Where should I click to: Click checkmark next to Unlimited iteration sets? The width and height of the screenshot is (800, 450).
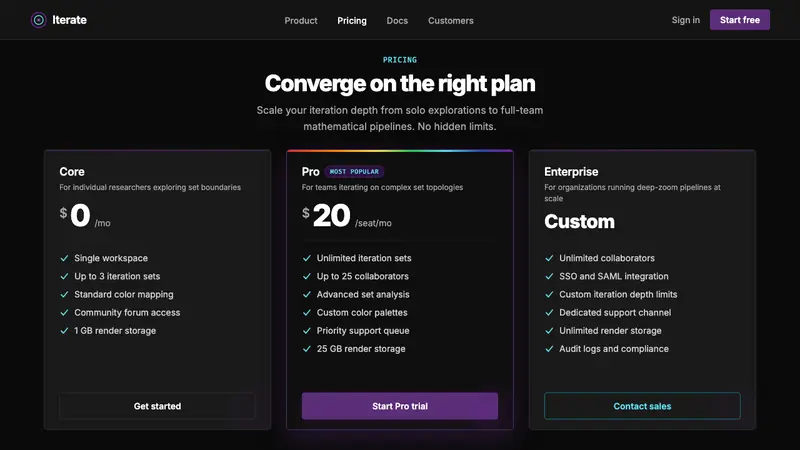coord(307,258)
